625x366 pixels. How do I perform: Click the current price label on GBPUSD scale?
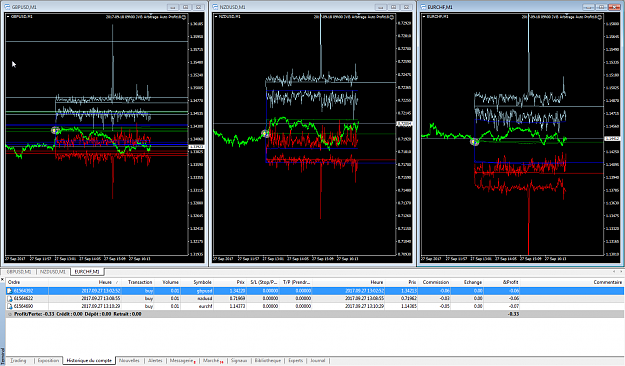(x=197, y=147)
